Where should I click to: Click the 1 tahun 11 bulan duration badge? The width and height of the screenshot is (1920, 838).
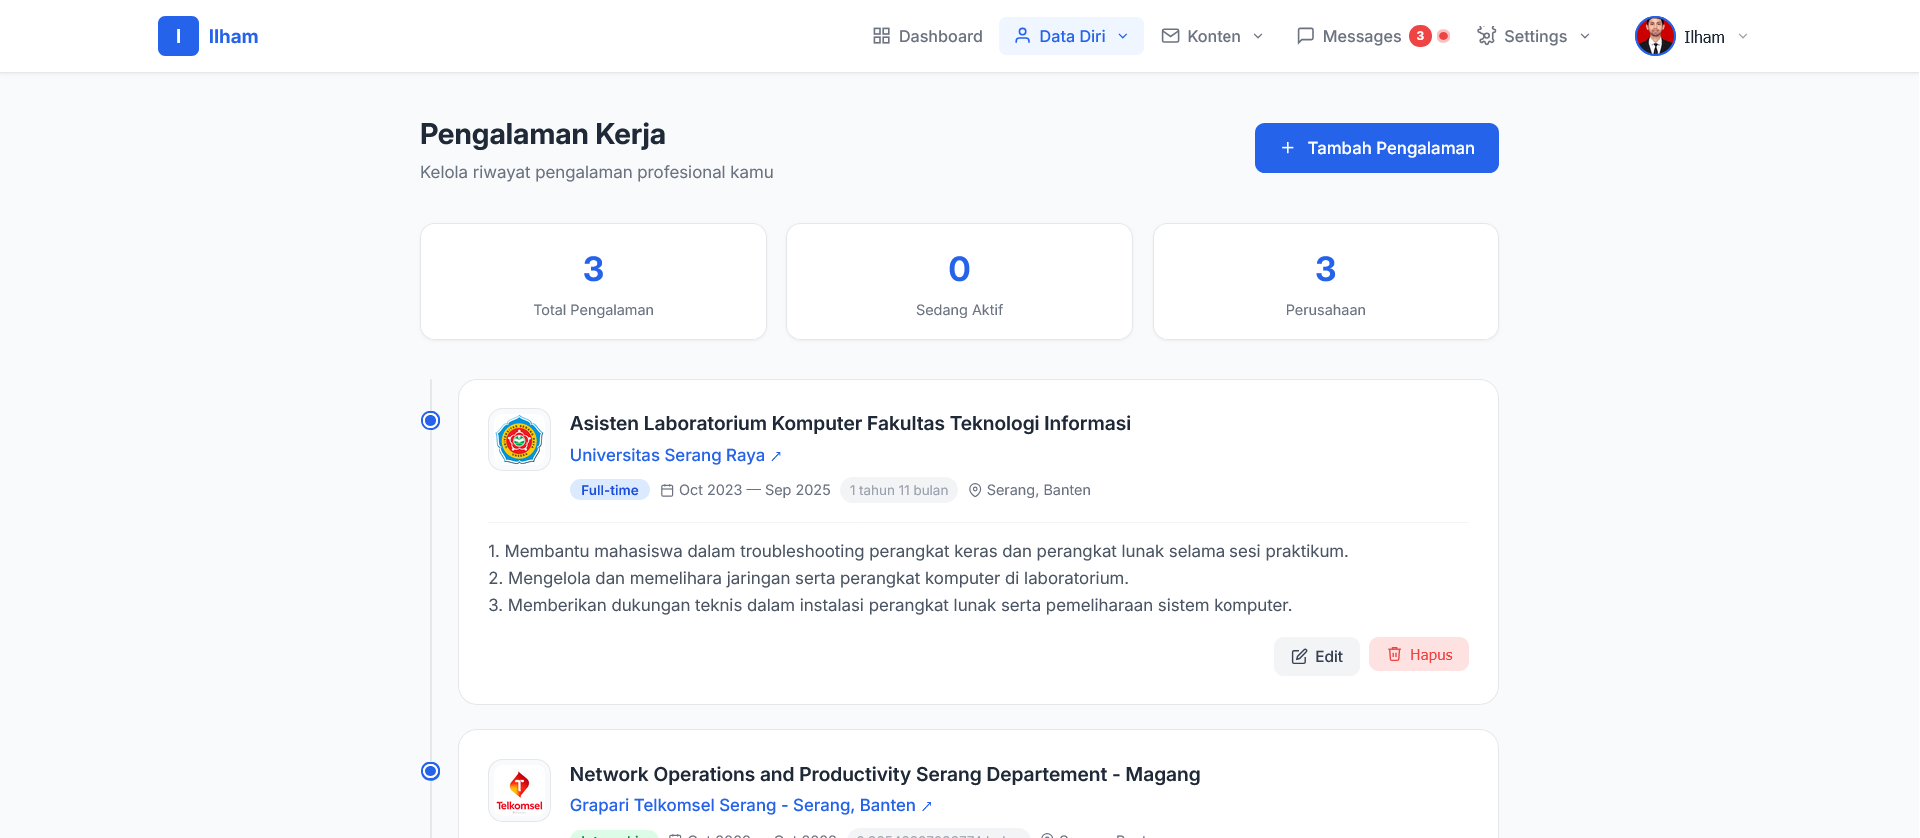[x=899, y=490]
